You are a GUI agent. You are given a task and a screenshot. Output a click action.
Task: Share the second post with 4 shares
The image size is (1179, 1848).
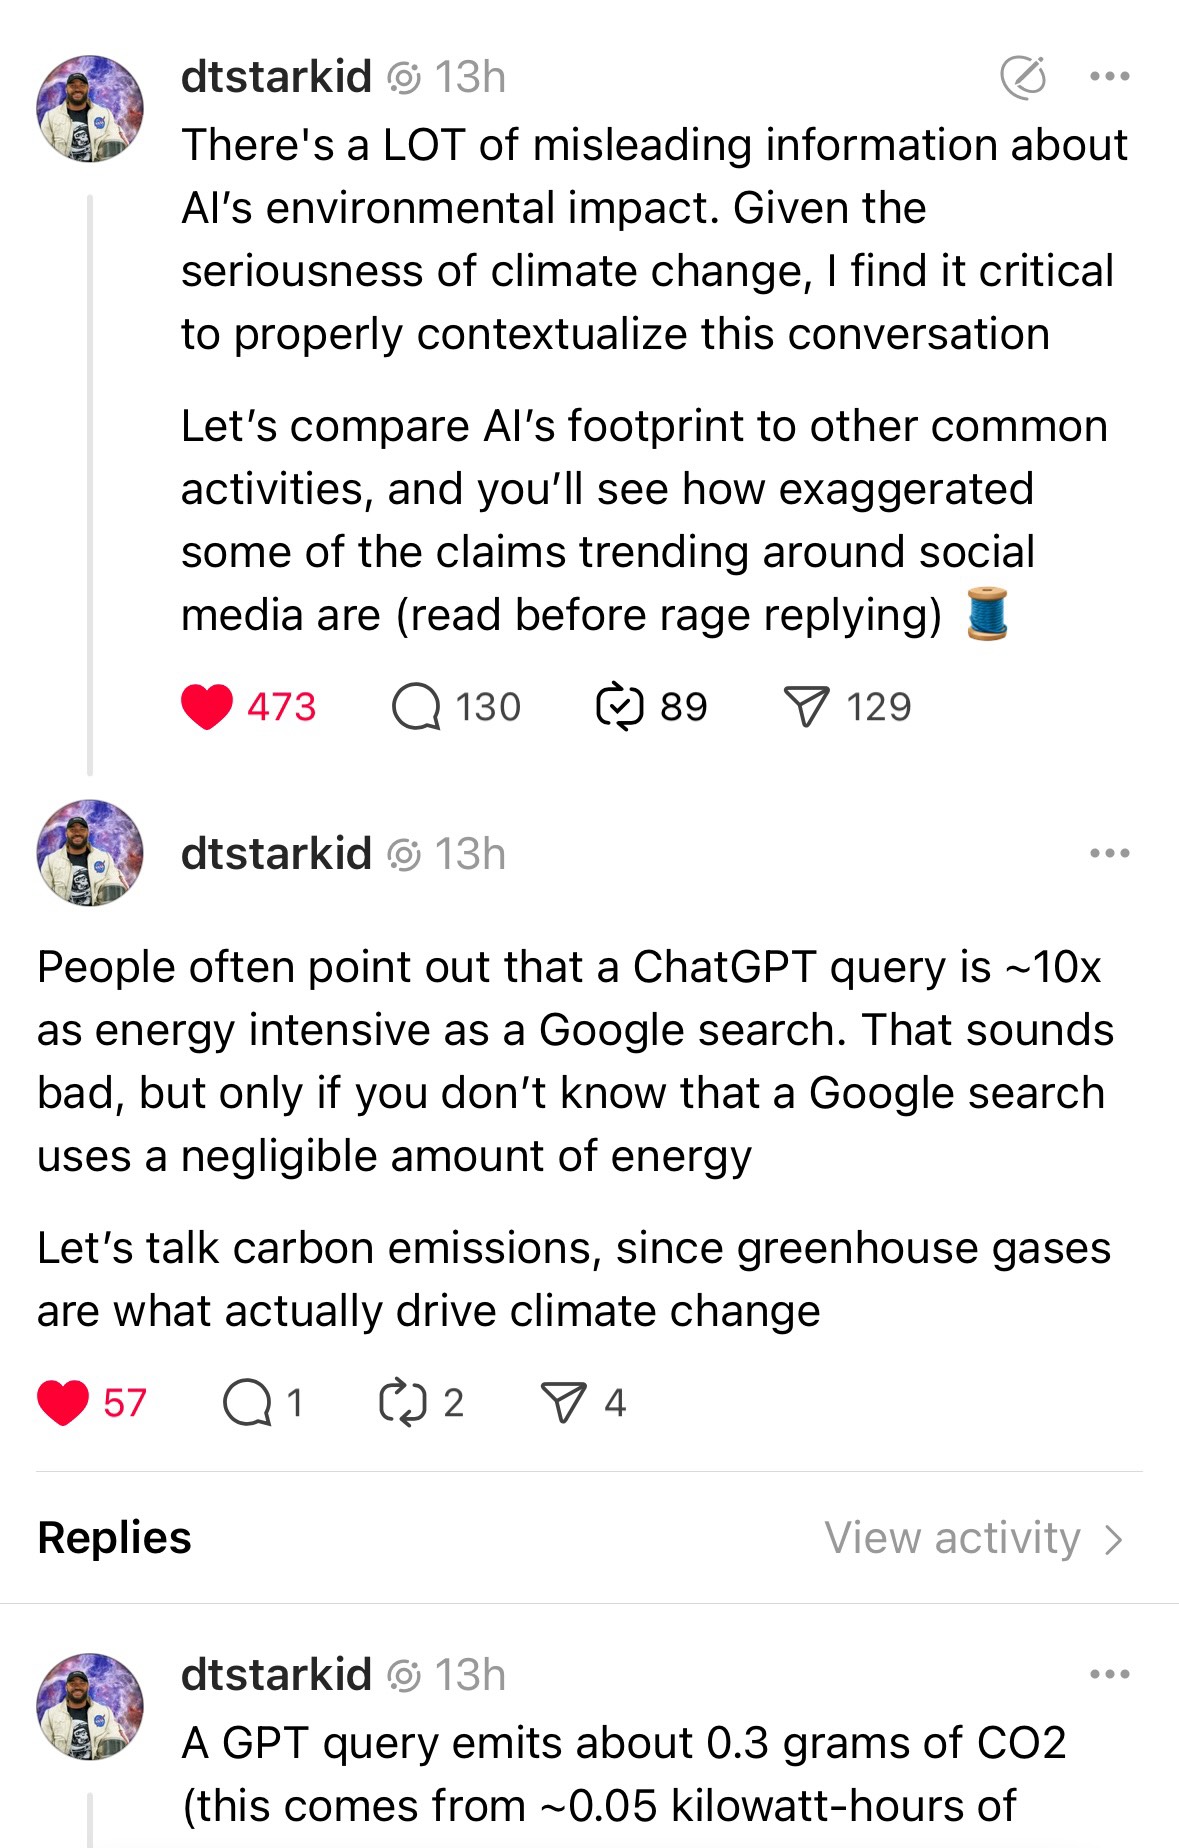click(x=563, y=1402)
